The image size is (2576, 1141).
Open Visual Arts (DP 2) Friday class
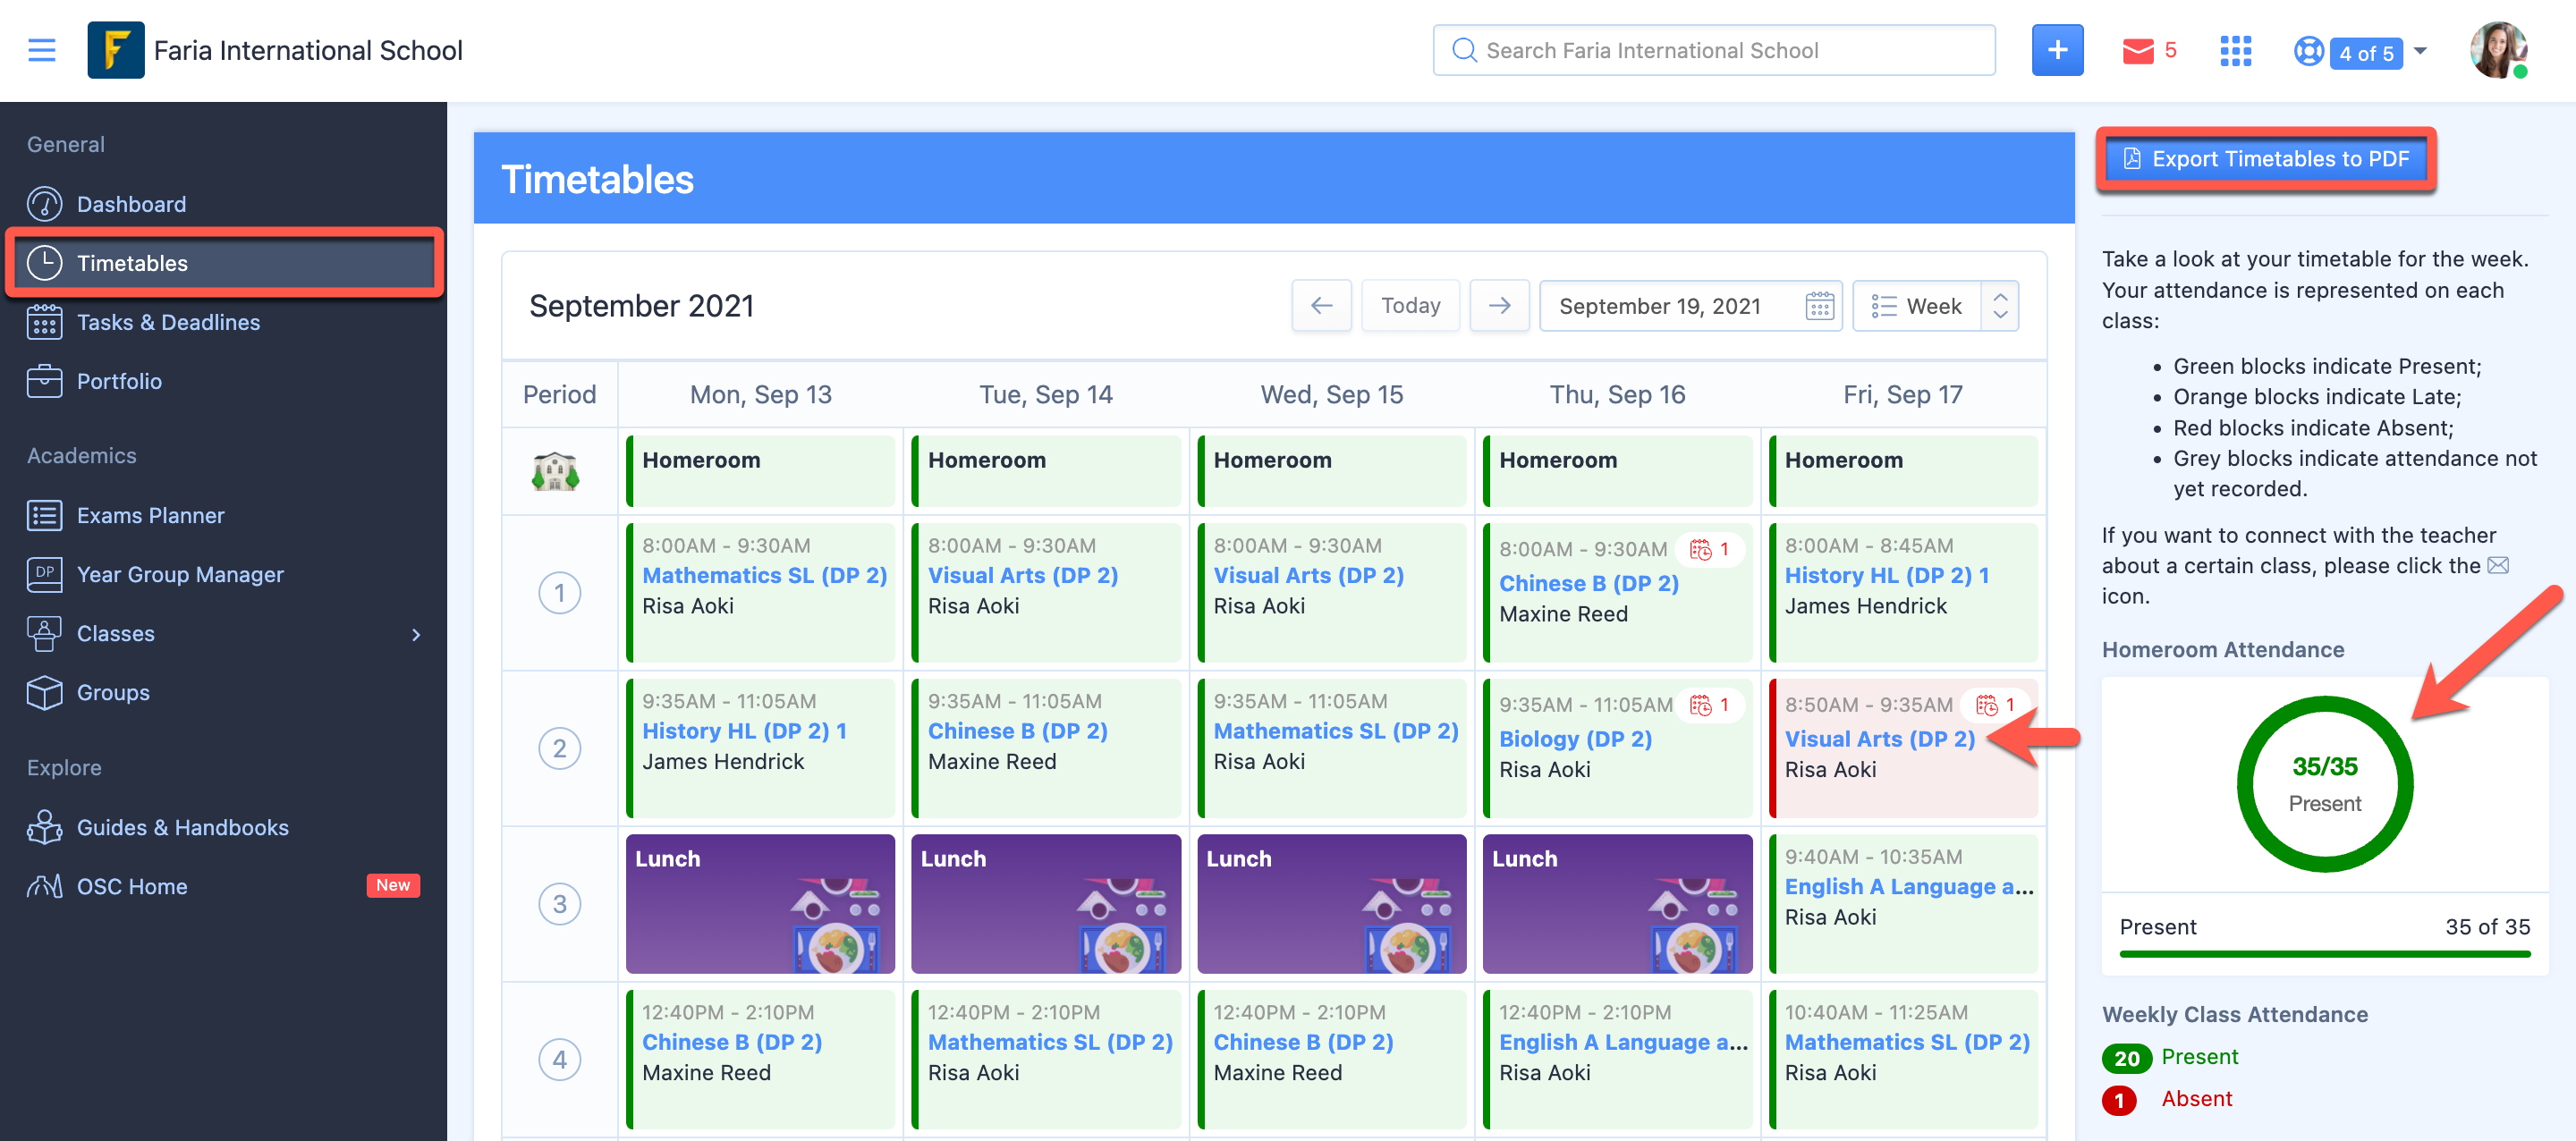click(1878, 739)
